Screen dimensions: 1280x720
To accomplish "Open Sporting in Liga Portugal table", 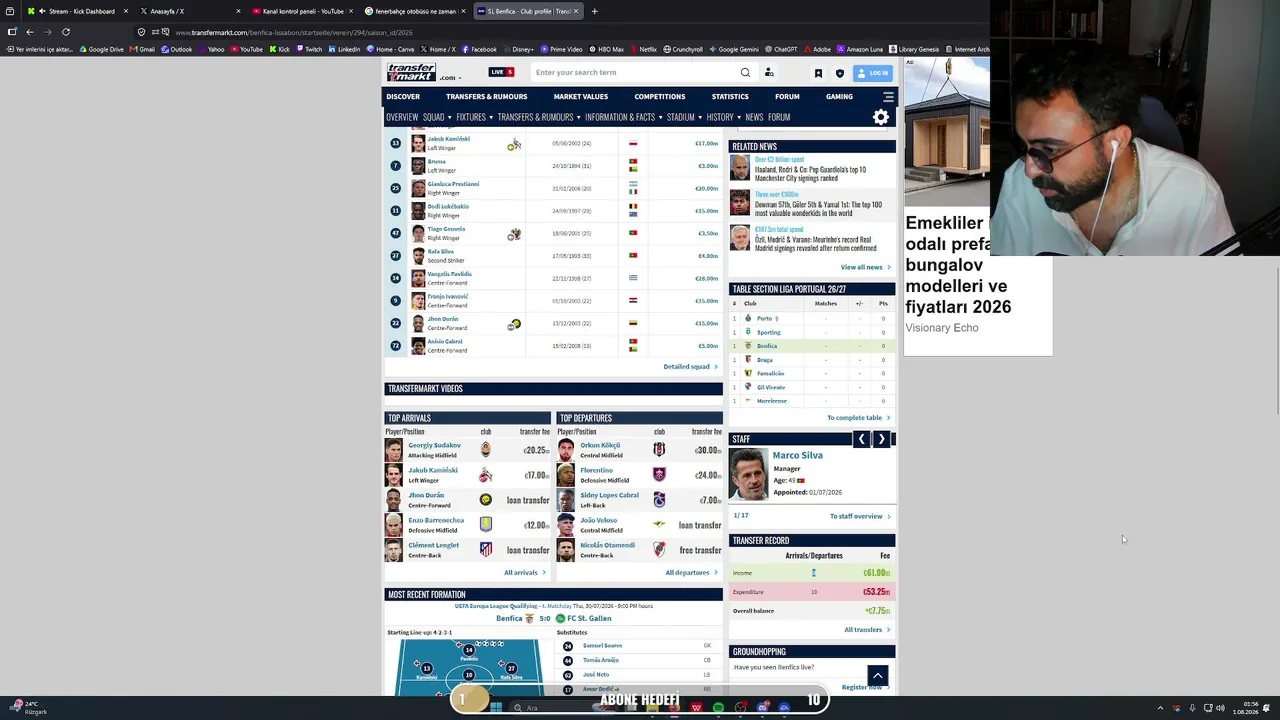I will point(768,332).
